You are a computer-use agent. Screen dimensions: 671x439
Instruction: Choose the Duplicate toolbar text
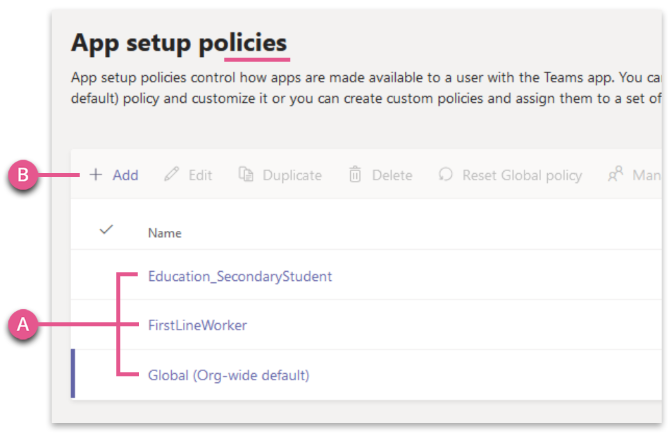pos(292,175)
